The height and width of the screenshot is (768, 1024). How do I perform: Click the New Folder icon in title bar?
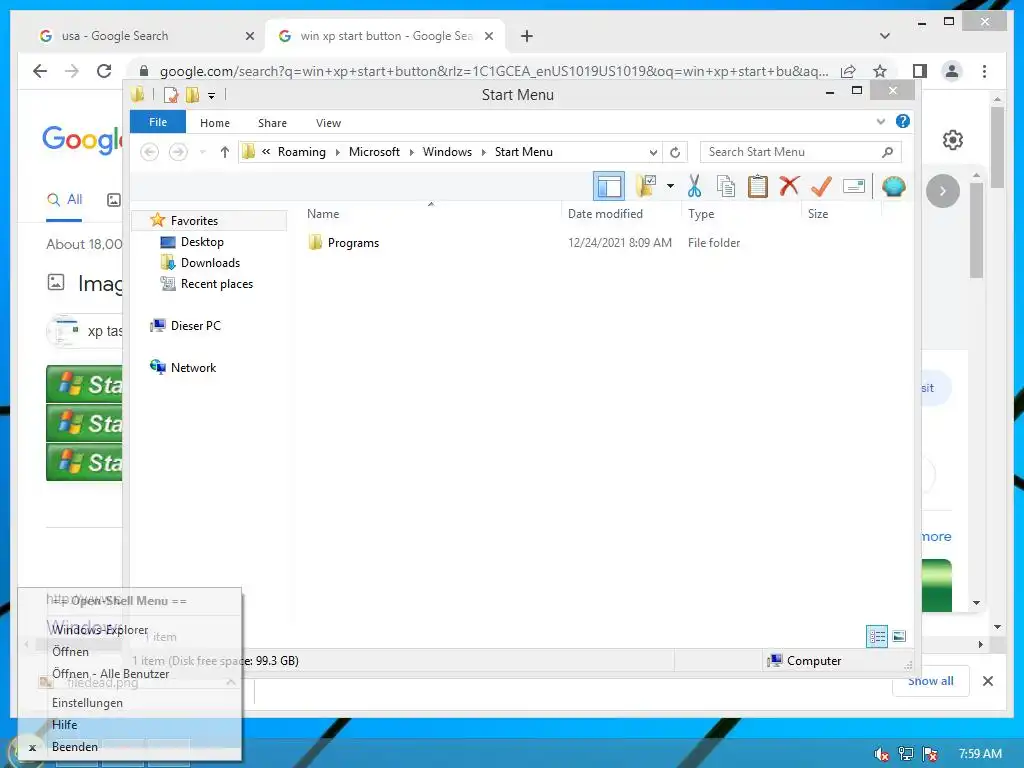(x=193, y=95)
